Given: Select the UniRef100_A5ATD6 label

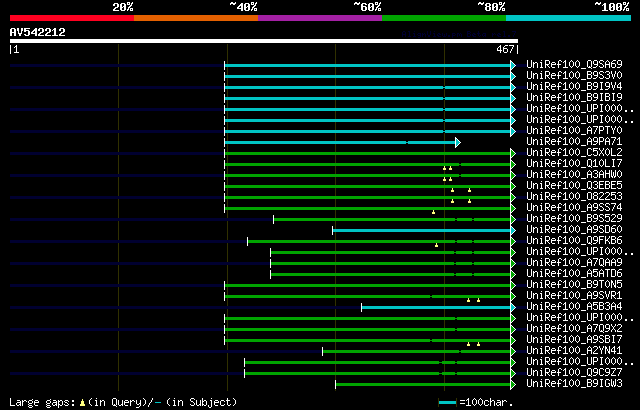Looking at the screenshot, I should point(574,274).
